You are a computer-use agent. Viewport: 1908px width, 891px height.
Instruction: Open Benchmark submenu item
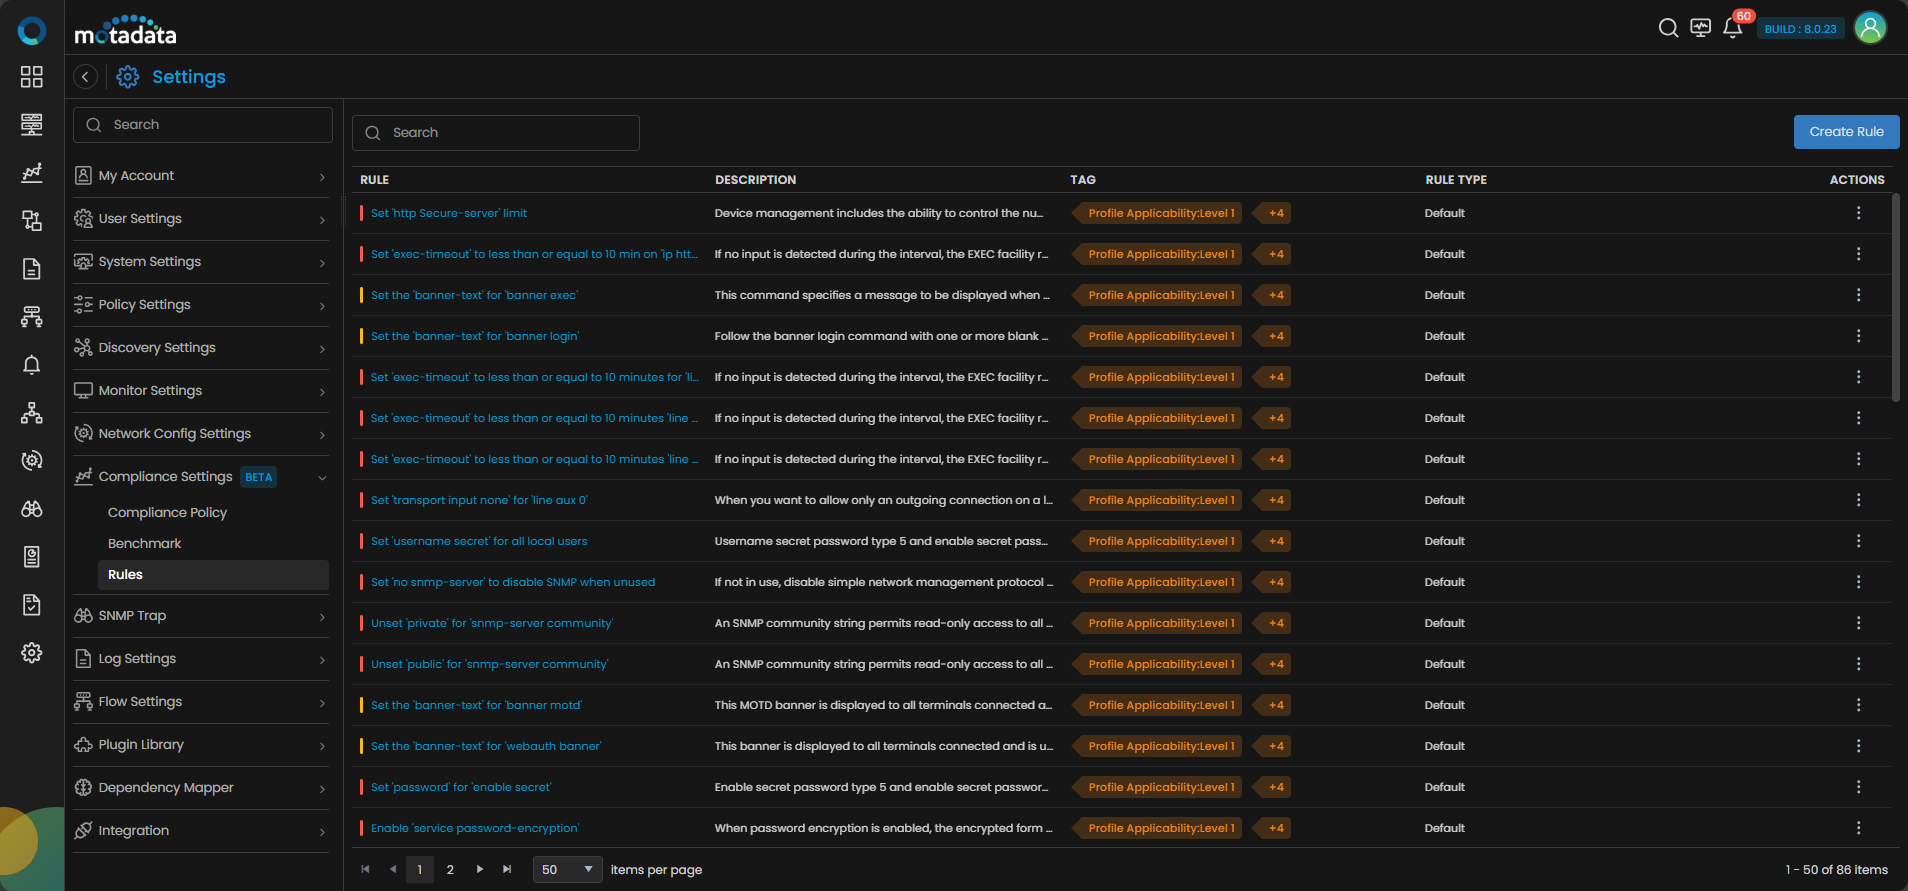[x=144, y=543]
